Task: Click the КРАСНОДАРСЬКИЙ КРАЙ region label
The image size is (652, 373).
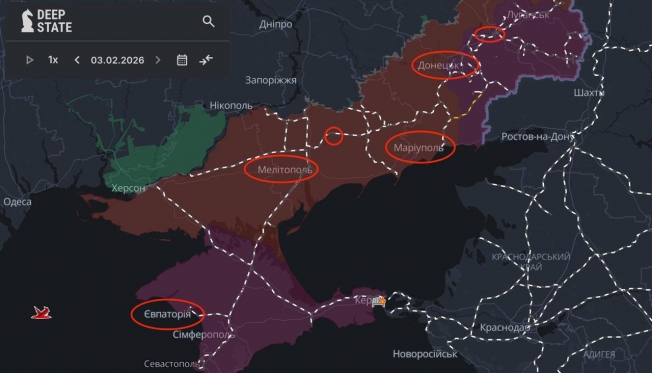Action: [531, 262]
